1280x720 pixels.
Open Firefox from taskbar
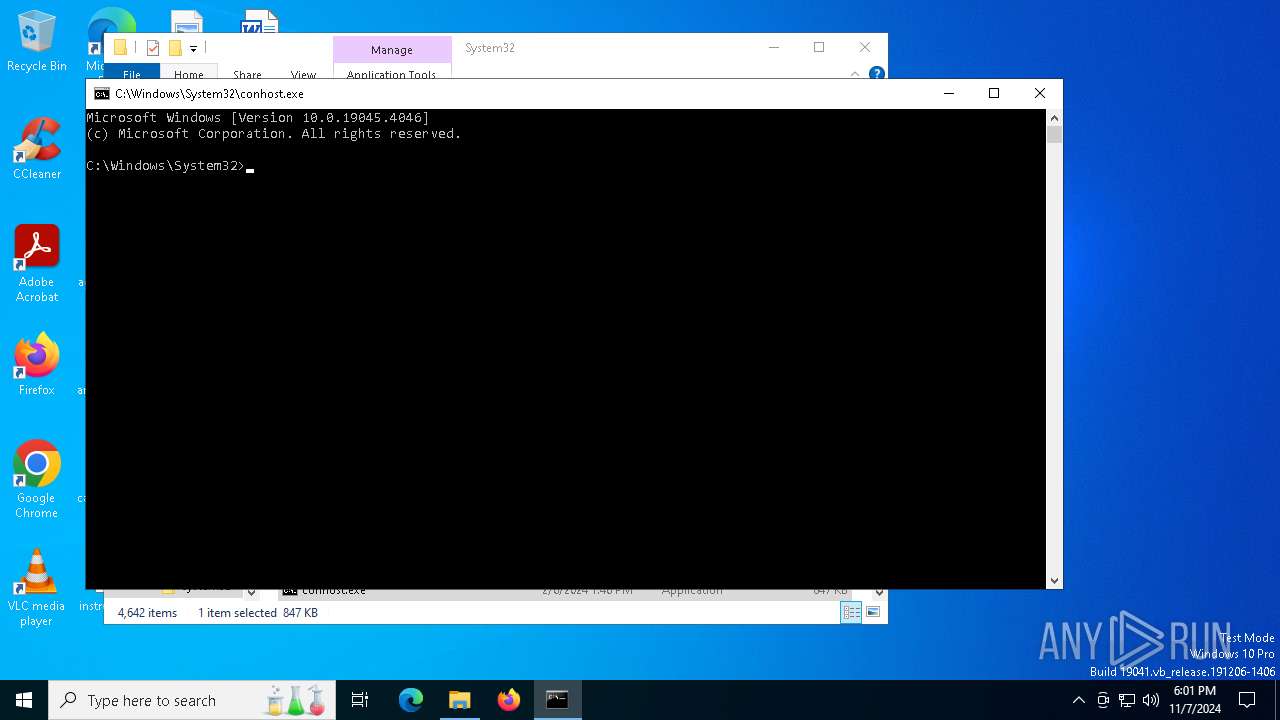click(509, 700)
